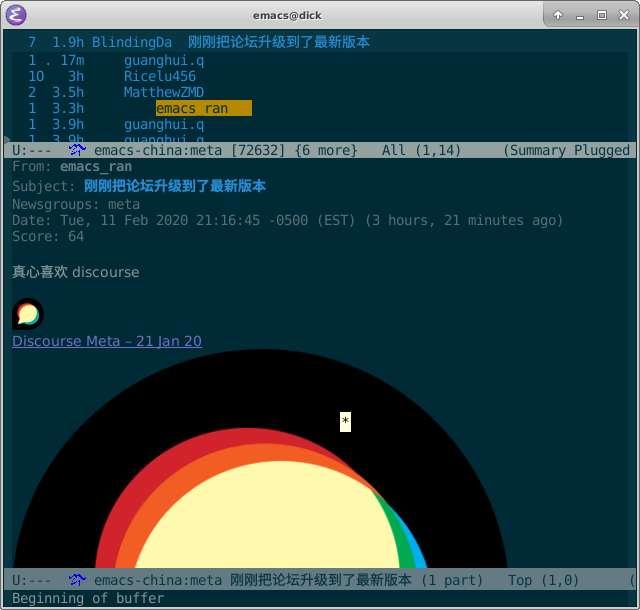Click the plug icon in article mode line
Screen dimensions: 640x610
(x=77, y=580)
